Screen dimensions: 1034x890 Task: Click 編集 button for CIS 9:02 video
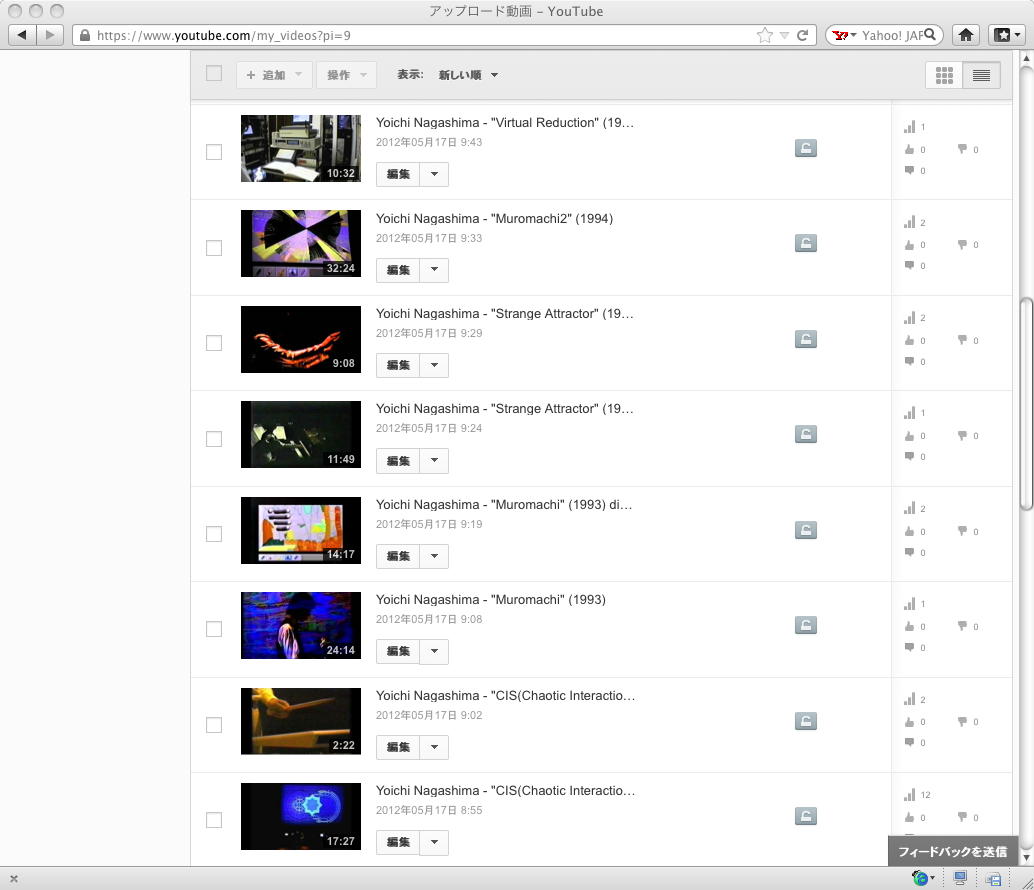pyautogui.click(x=398, y=747)
